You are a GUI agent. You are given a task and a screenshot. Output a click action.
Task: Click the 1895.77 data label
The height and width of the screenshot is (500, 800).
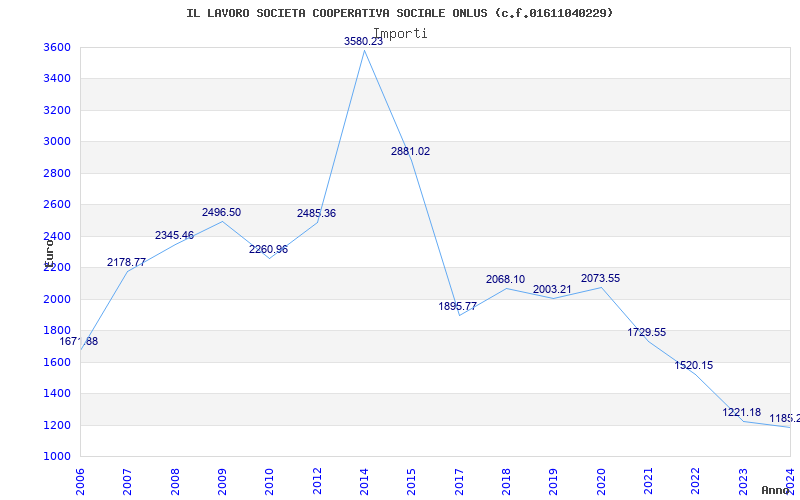(x=458, y=307)
